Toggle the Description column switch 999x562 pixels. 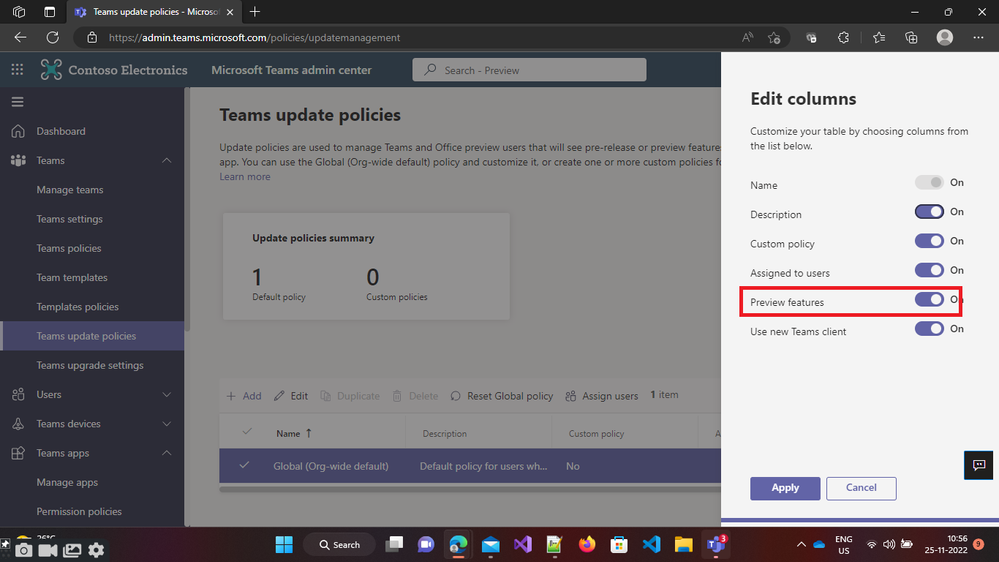point(929,212)
